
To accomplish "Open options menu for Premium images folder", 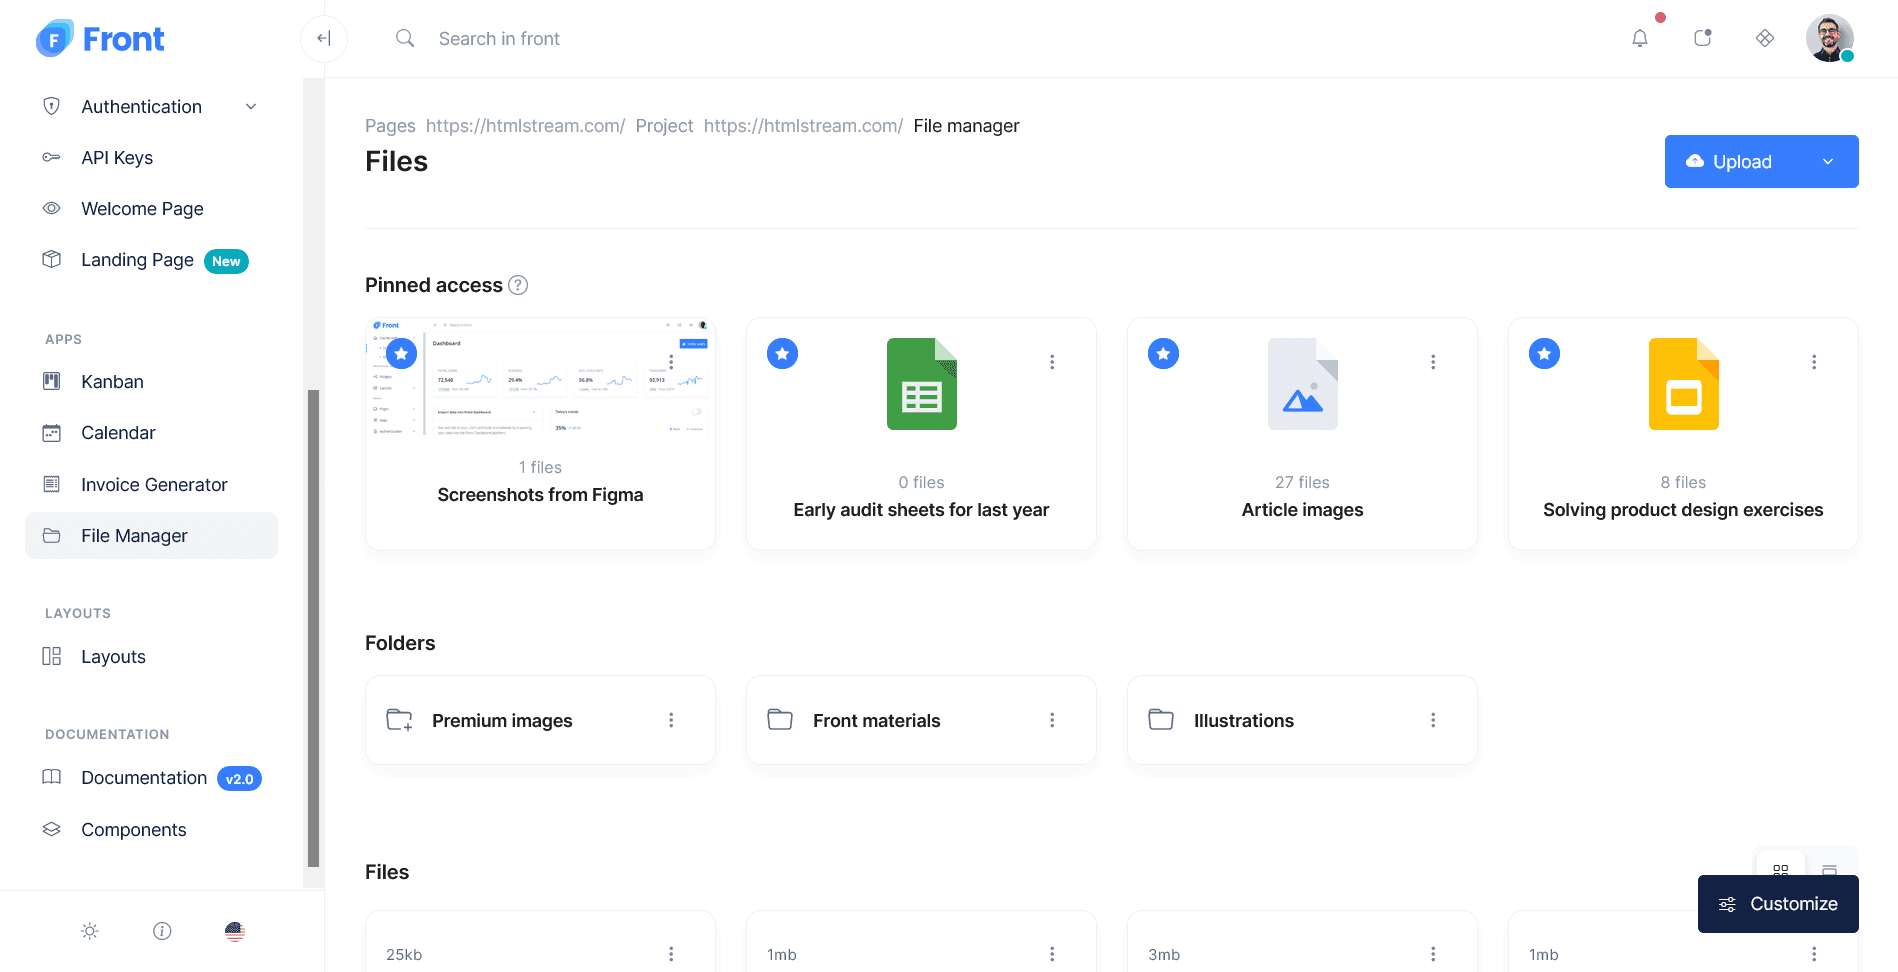I will pyautogui.click(x=671, y=720).
